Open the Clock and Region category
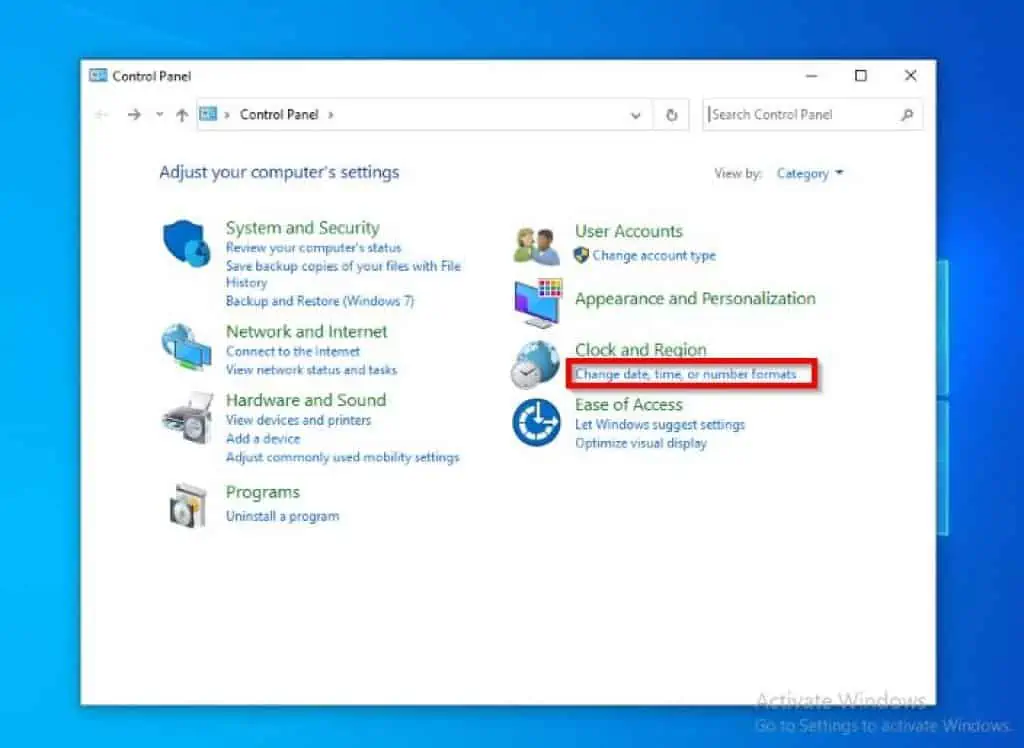The width and height of the screenshot is (1024, 748). pyautogui.click(x=641, y=350)
